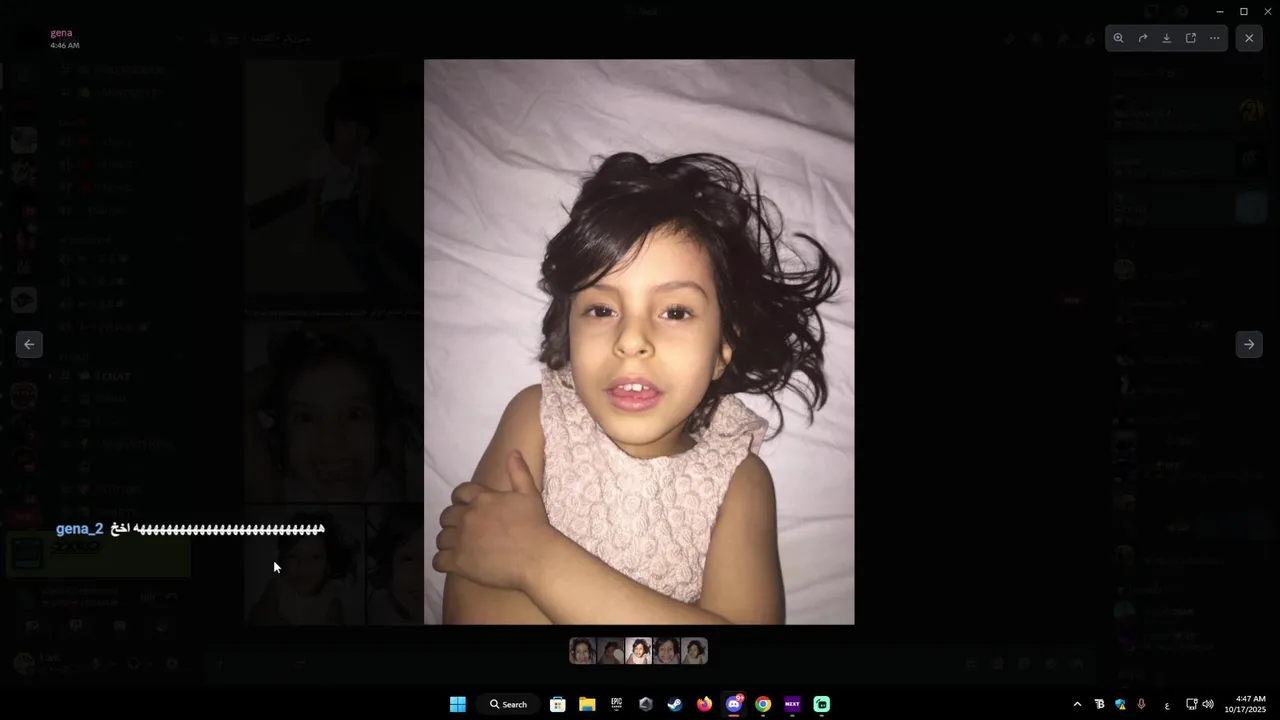Switch to Discord via its taskbar icon
This screenshot has height=720, width=1280.
pyautogui.click(x=734, y=704)
